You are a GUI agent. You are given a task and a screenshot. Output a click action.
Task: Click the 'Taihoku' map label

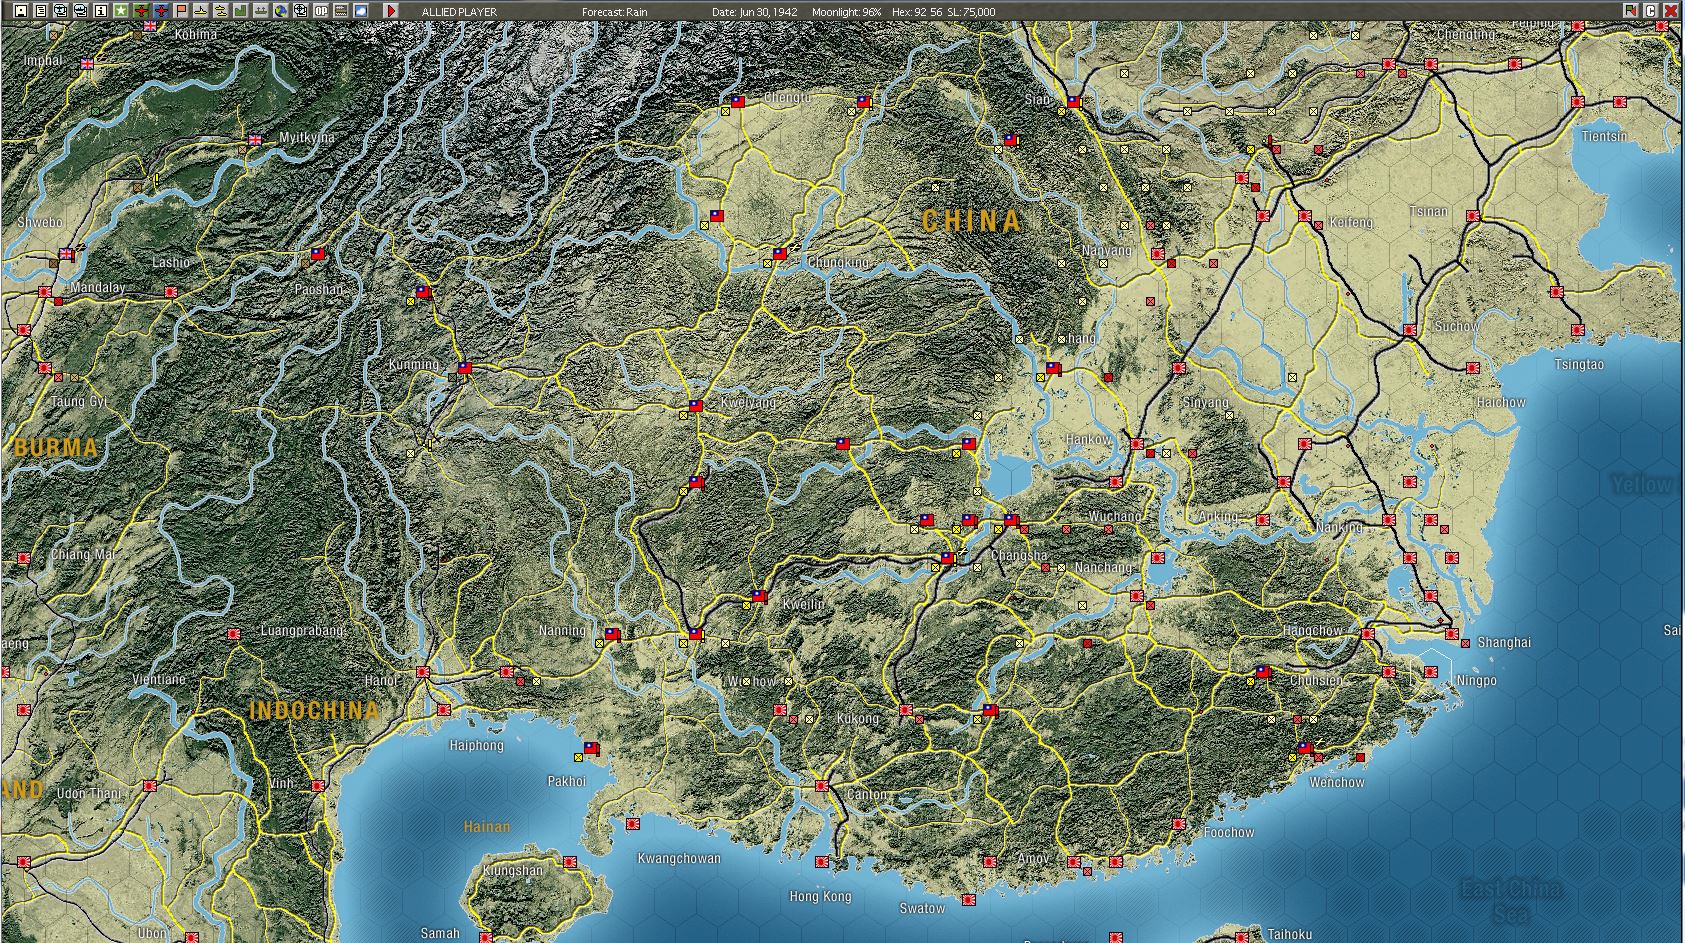click(1289, 935)
